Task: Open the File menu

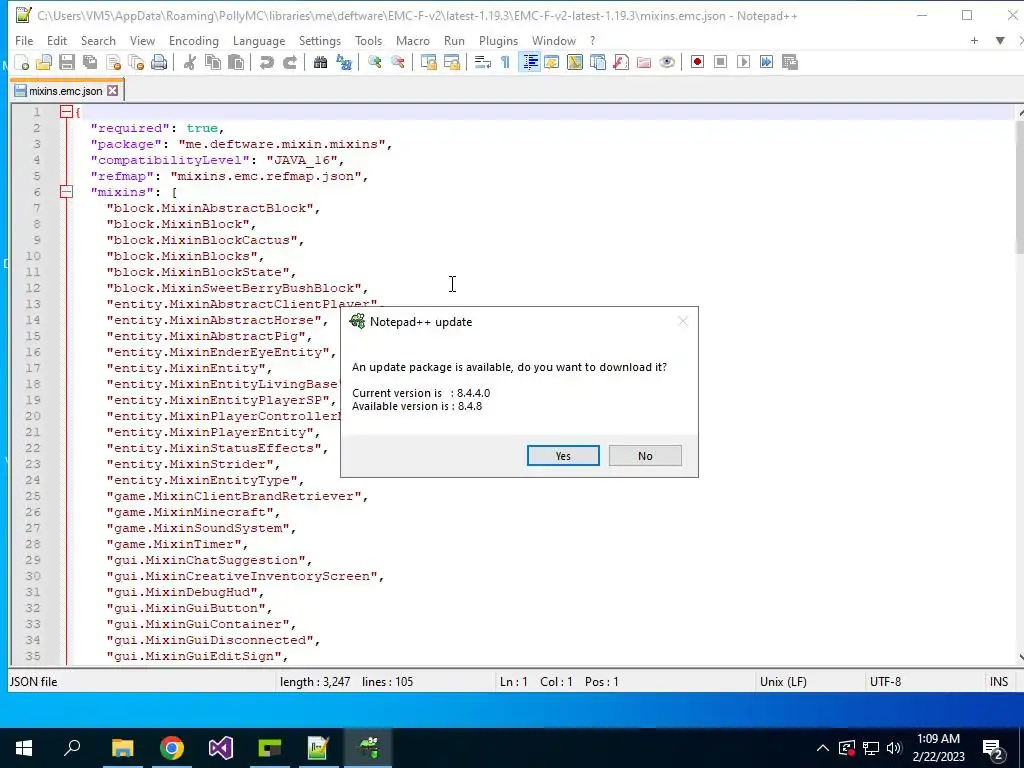Action: [24, 40]
